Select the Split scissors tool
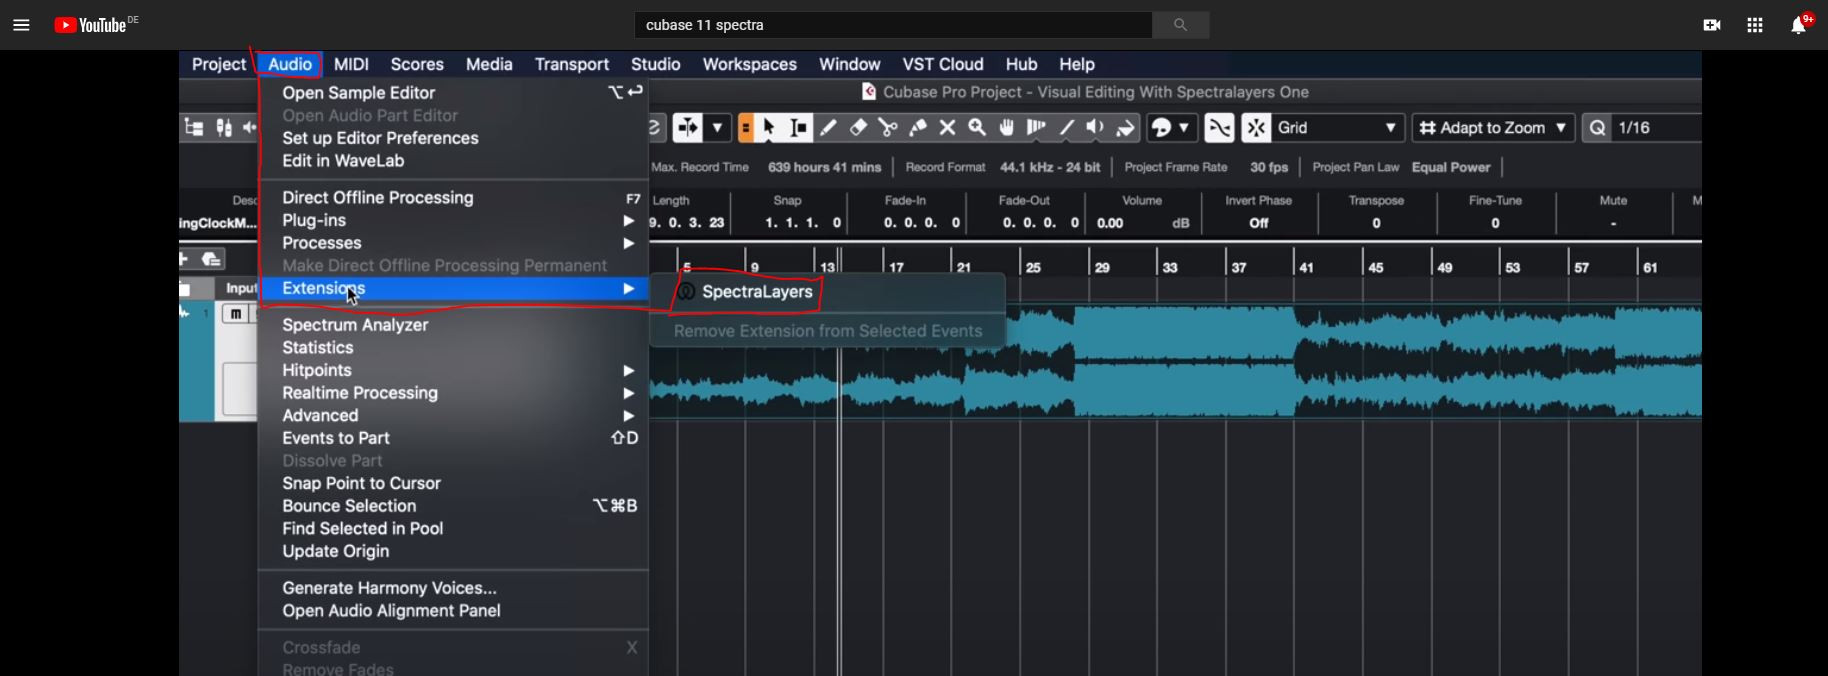1828x676 pixels. tap(888, 128)
